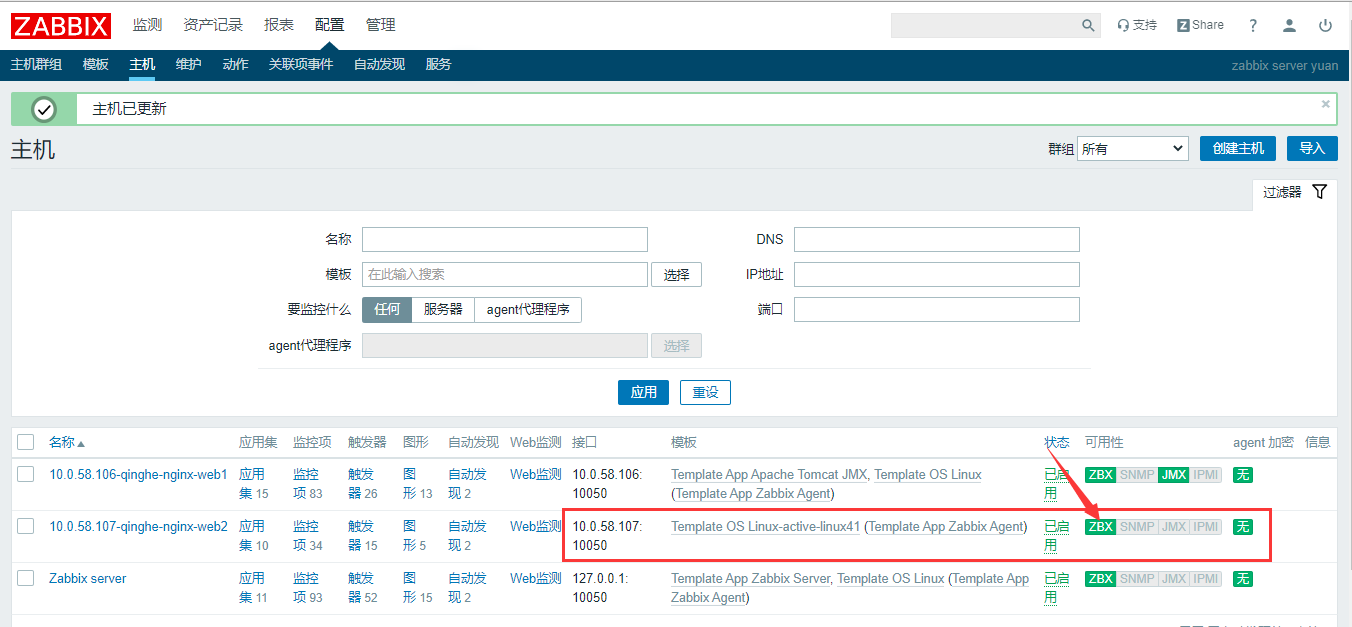
Task: Open the 群组 dropdown
Action: pos(1133,149)
